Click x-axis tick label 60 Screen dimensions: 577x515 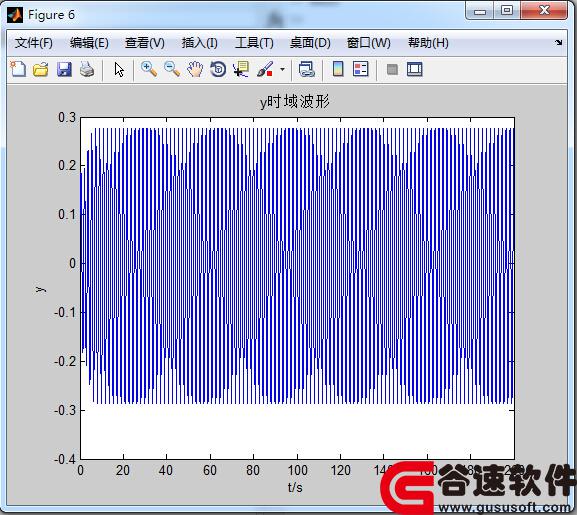[210, 470]
